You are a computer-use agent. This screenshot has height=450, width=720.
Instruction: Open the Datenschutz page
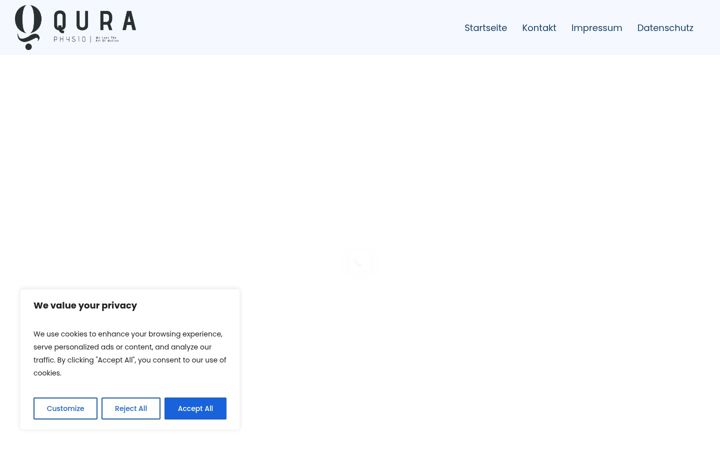click(665, 28)
